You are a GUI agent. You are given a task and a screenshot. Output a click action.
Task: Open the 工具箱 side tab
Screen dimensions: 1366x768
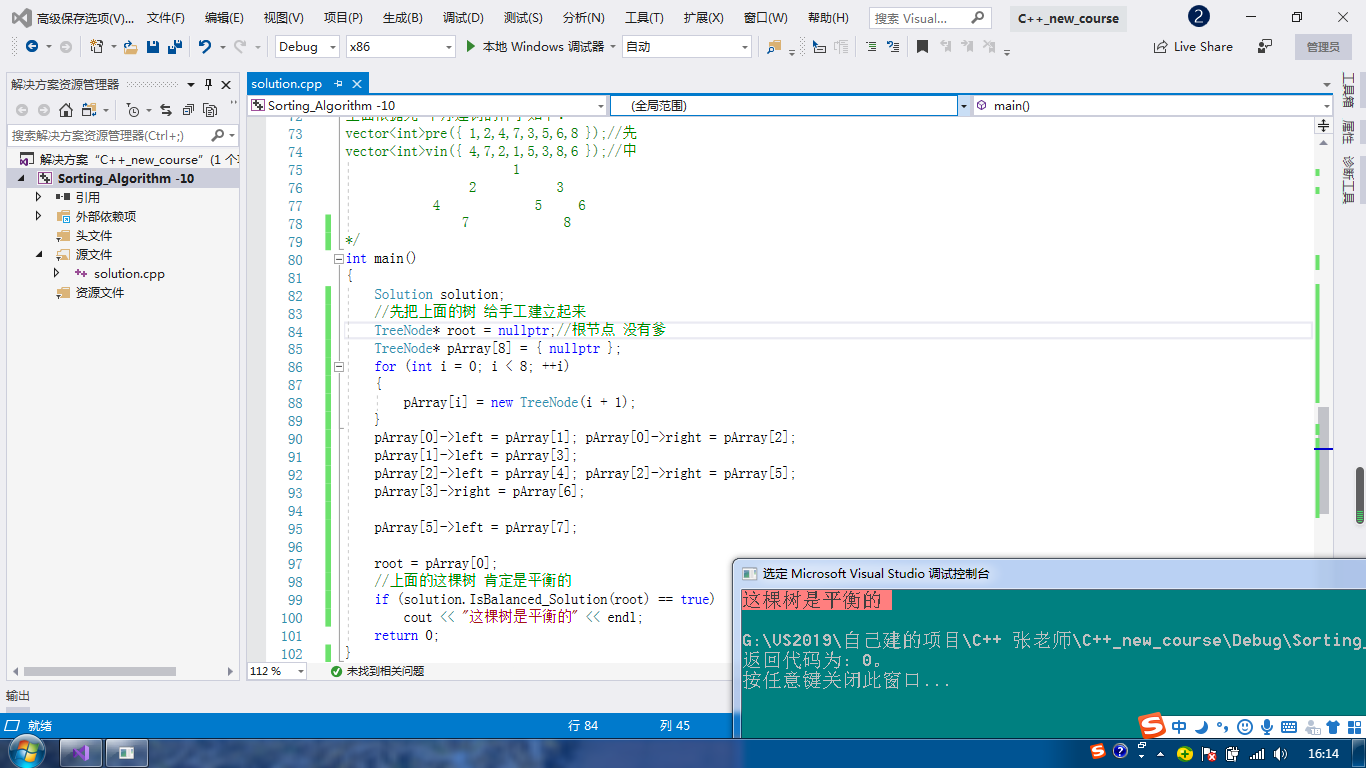(x=1348, y=90)
